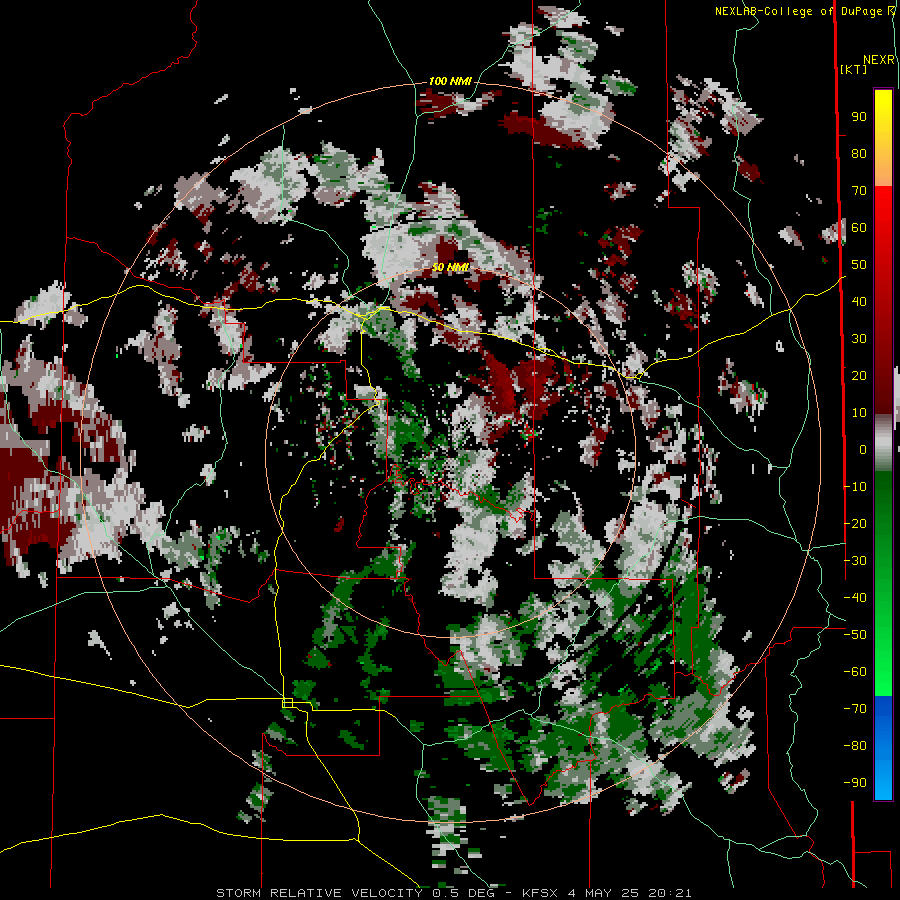Click the 60 value on velocity scale
900x900 pixels.
(859, 228)
